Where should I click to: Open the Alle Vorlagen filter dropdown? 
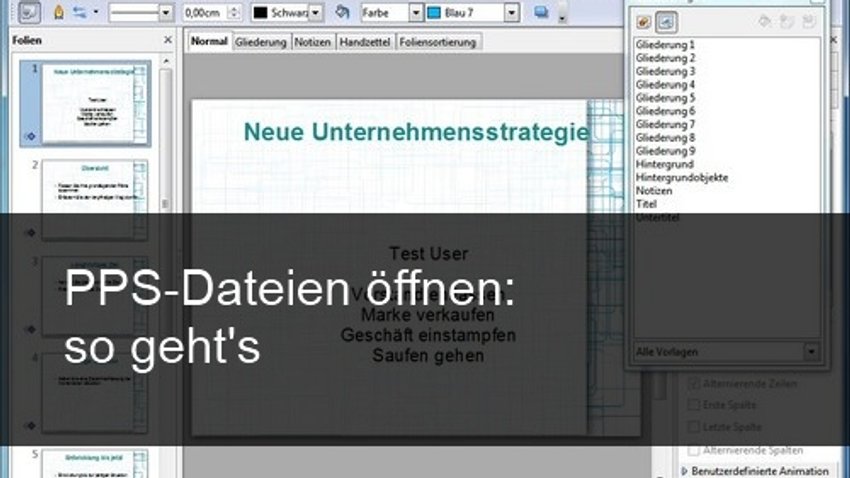point(811,352)
